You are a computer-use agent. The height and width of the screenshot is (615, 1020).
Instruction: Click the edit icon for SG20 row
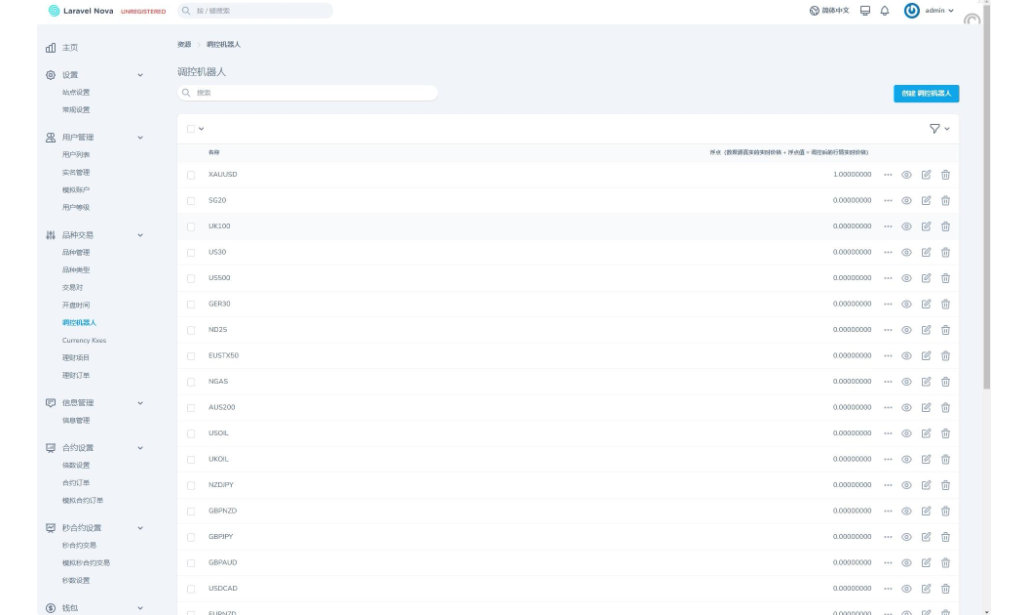click(926, 200)
